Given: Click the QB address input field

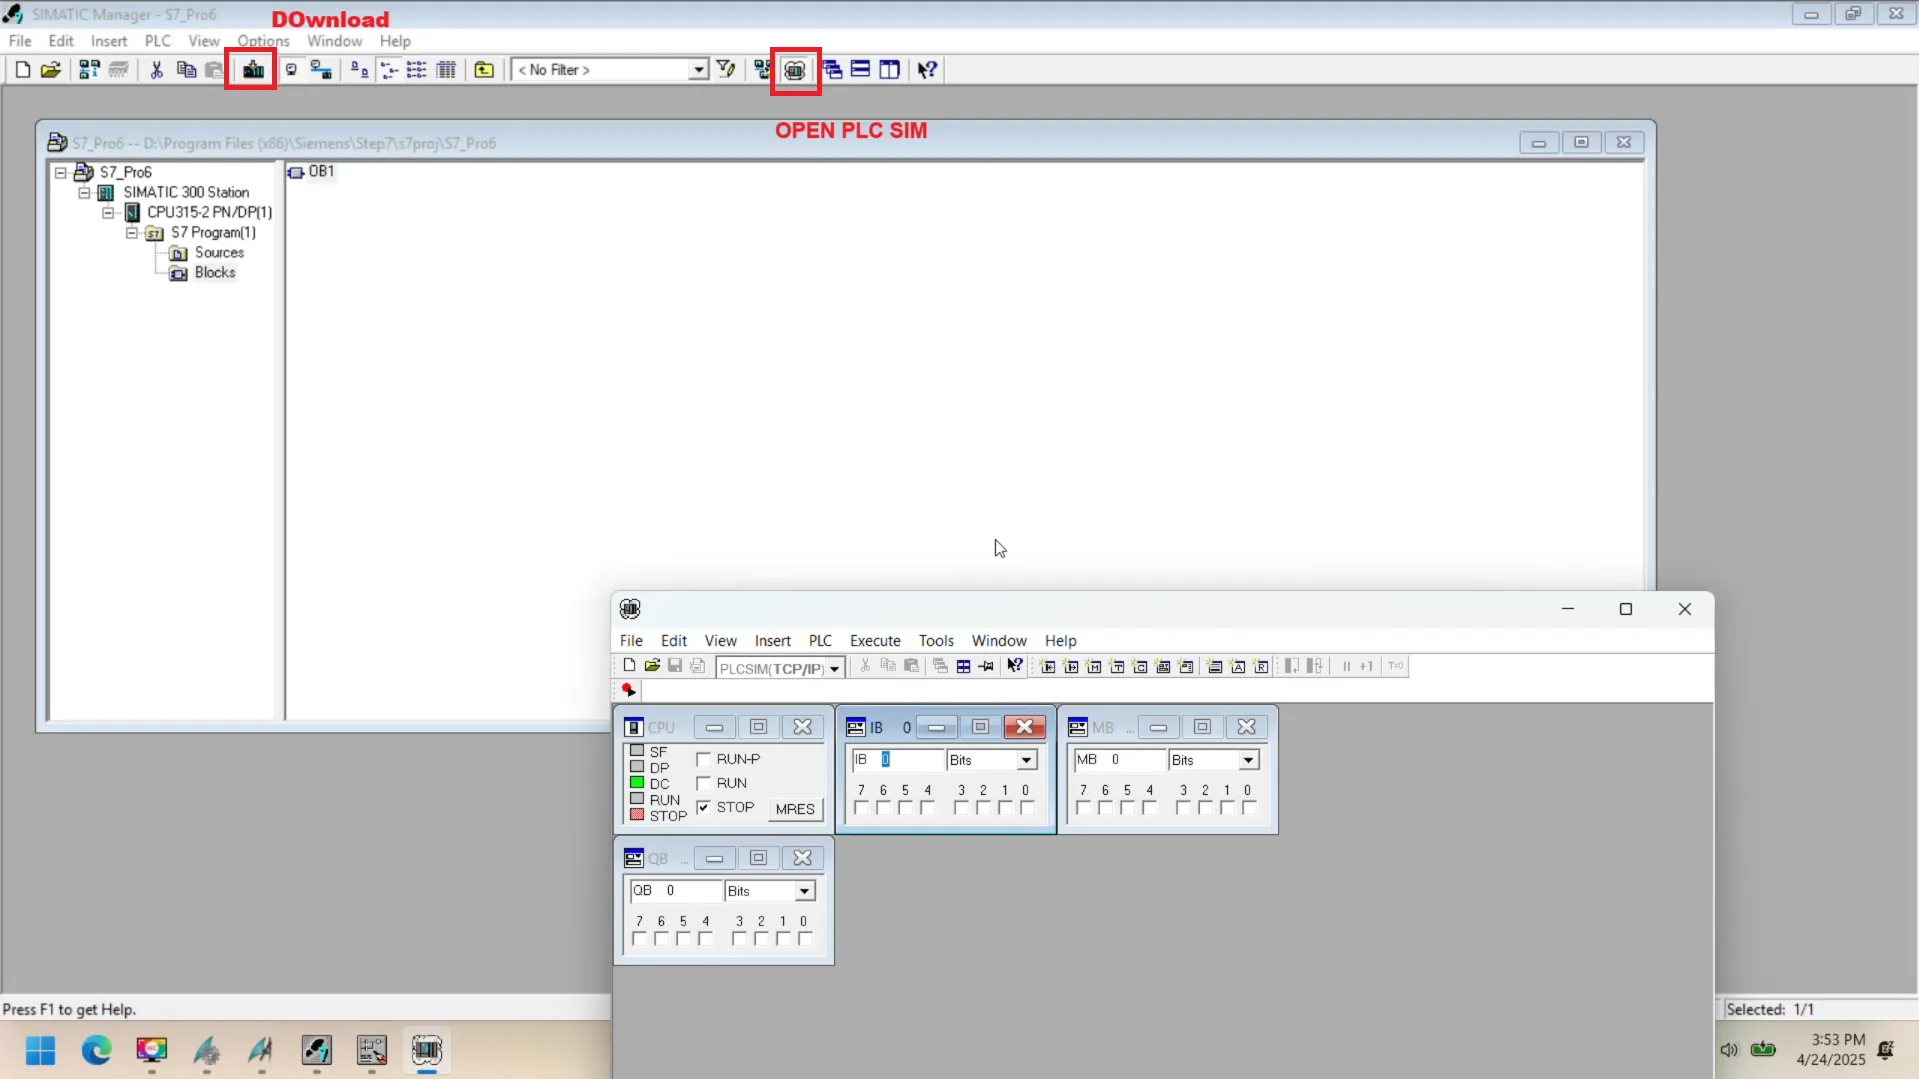Looking at the screenshot, I should (x=675, y=891).
